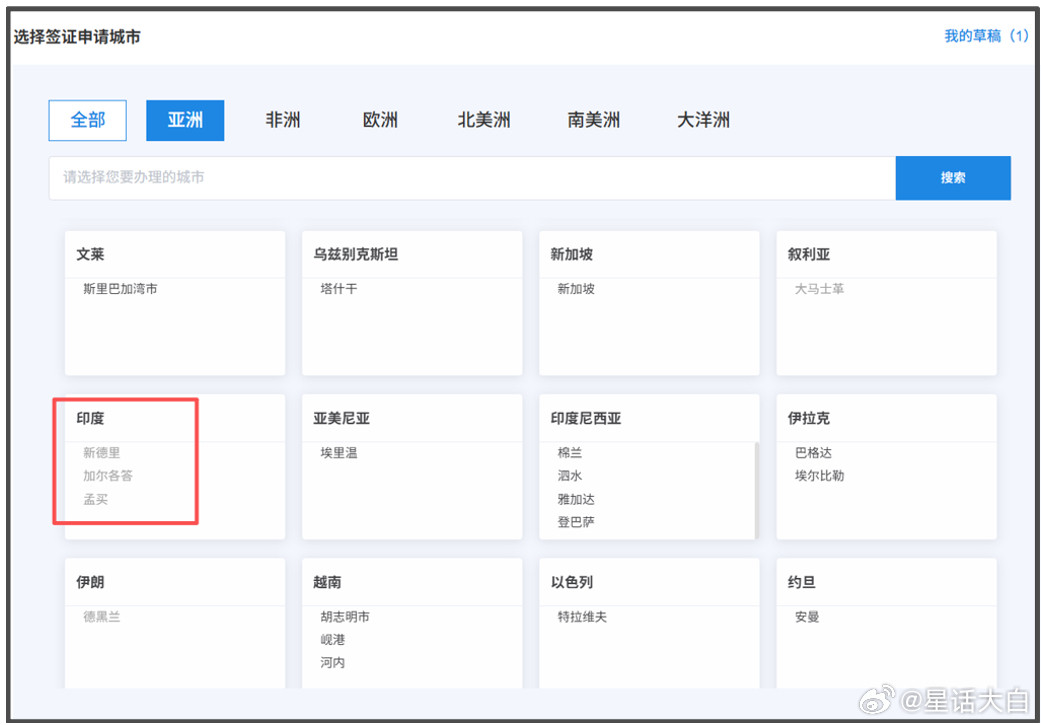Viewport: 1041px width, 725px height.
Task: Choose 胡志明市 under 越南
Action: (x=345, y=617)
